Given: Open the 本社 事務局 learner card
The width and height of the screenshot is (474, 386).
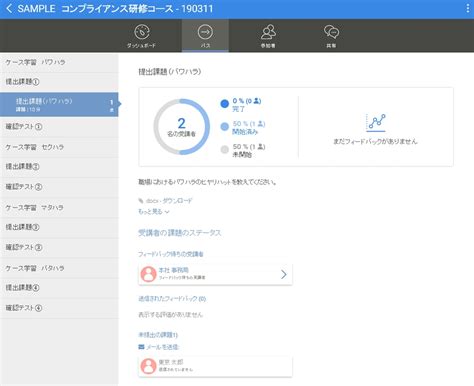Looking at the screenshot, I should [215, 274].
